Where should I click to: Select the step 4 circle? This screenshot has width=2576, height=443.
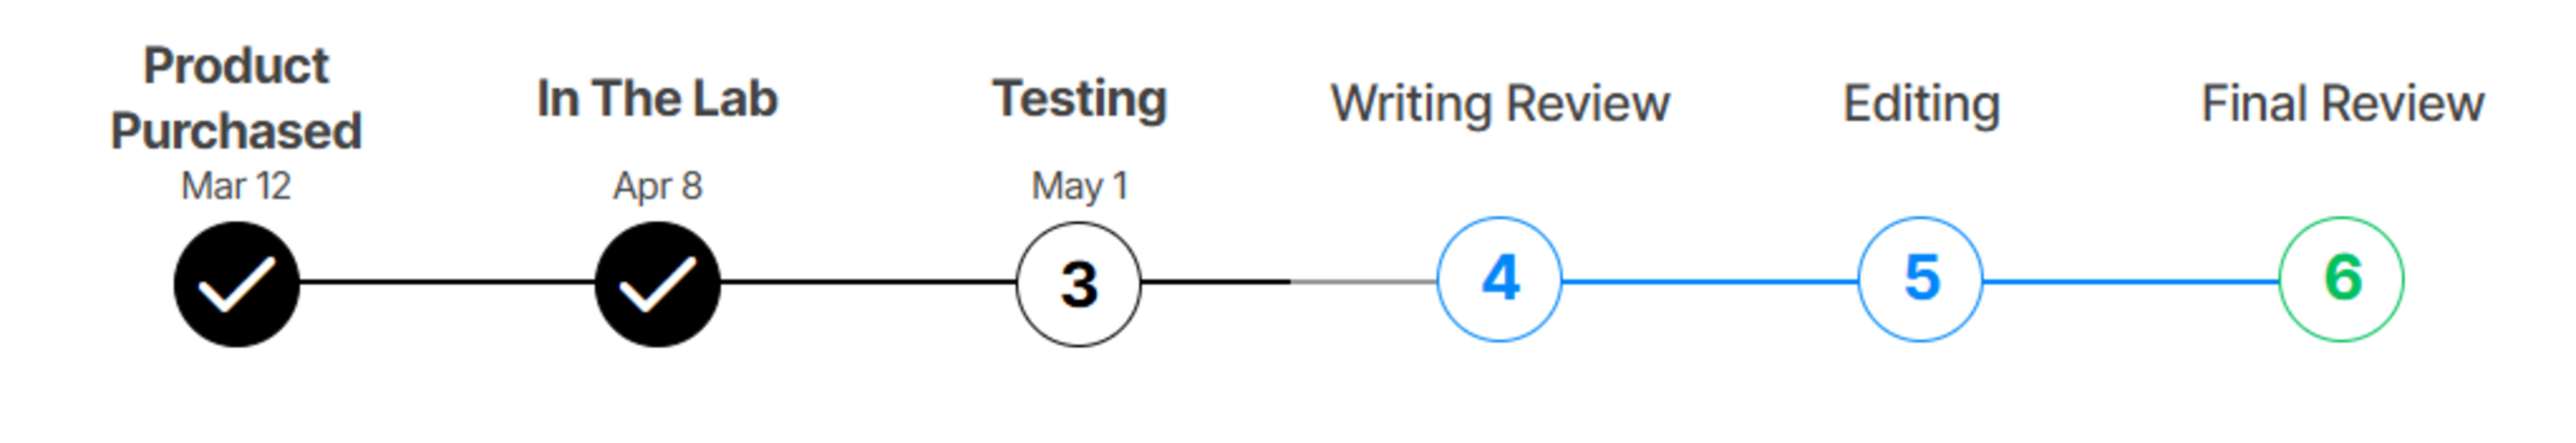1499,279
